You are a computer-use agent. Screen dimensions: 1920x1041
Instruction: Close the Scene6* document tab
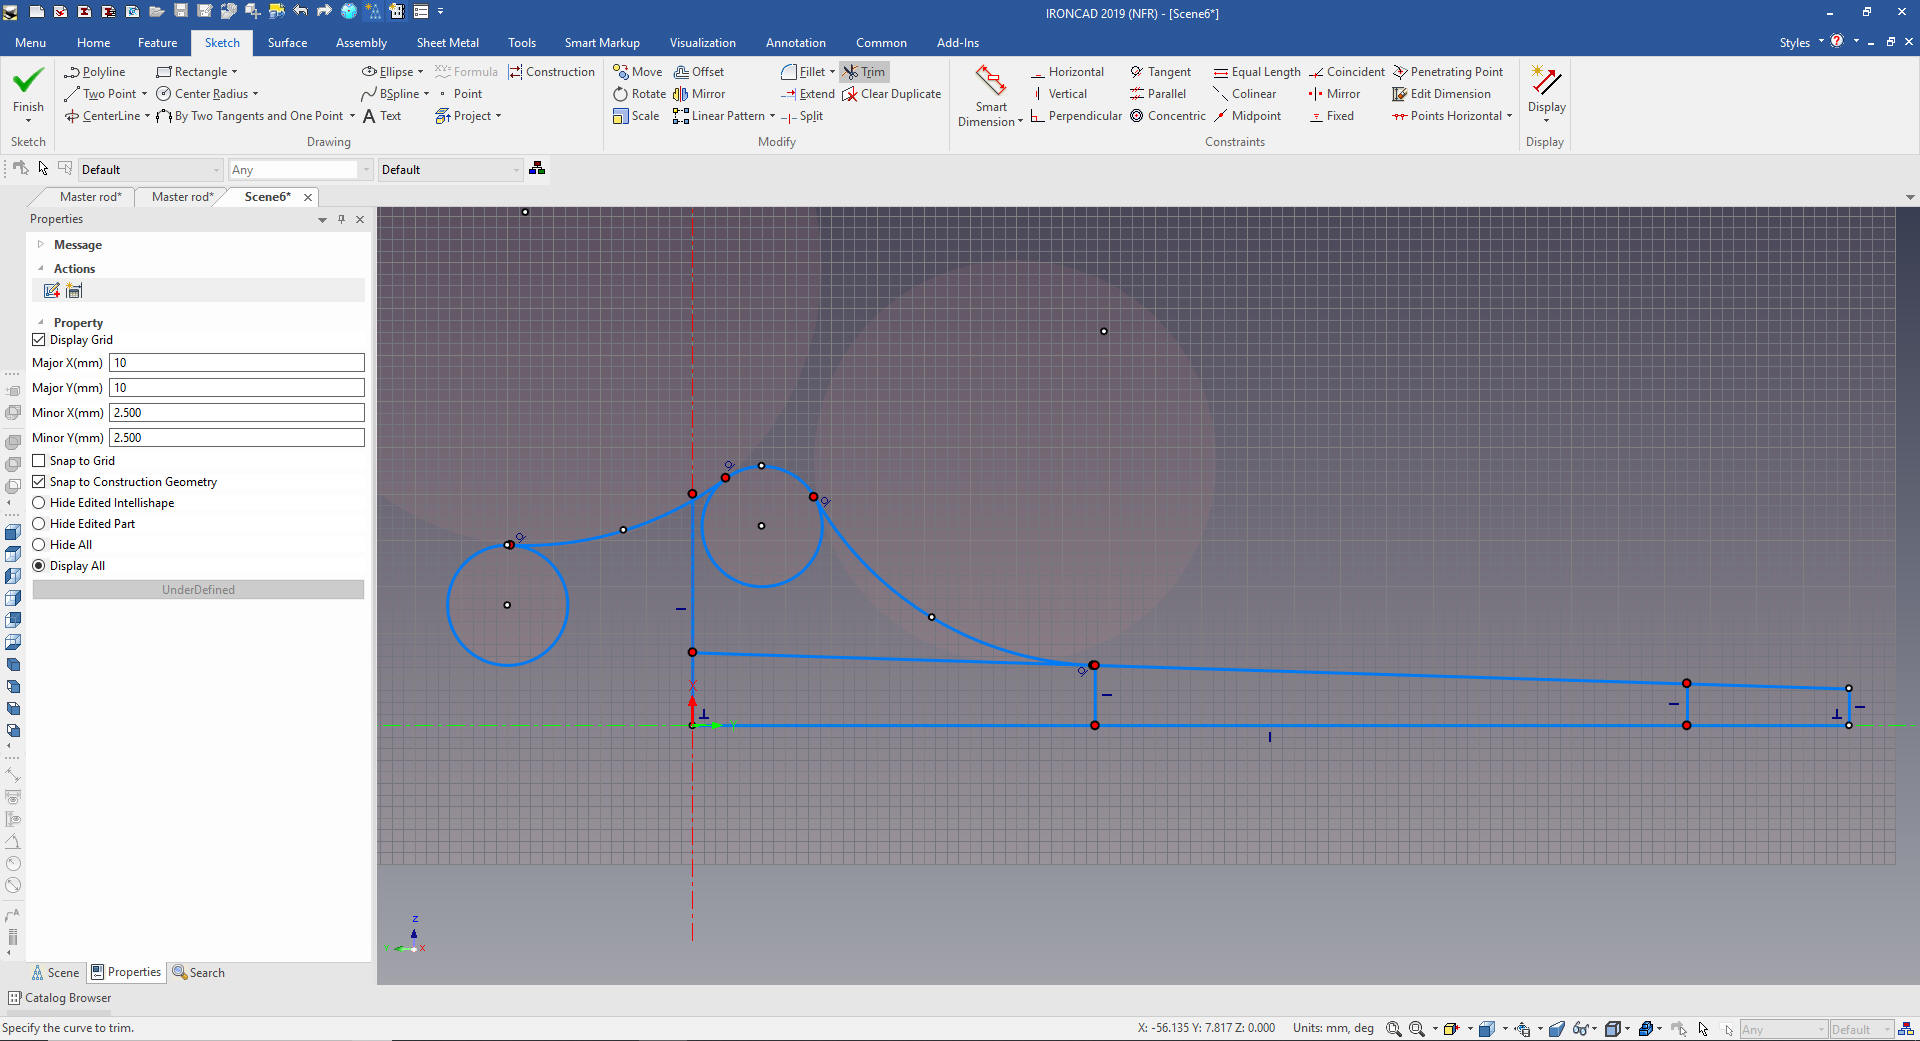coord(308,198)
